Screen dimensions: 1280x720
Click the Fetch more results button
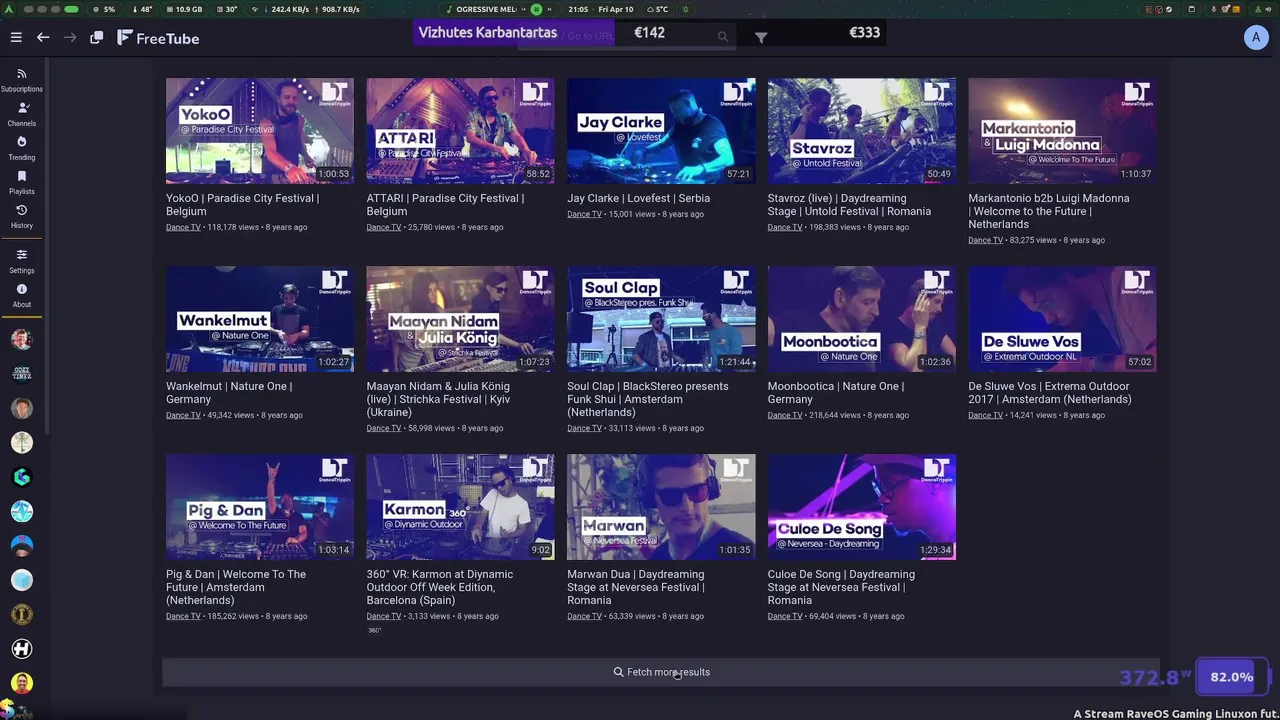tap(661, 672)
